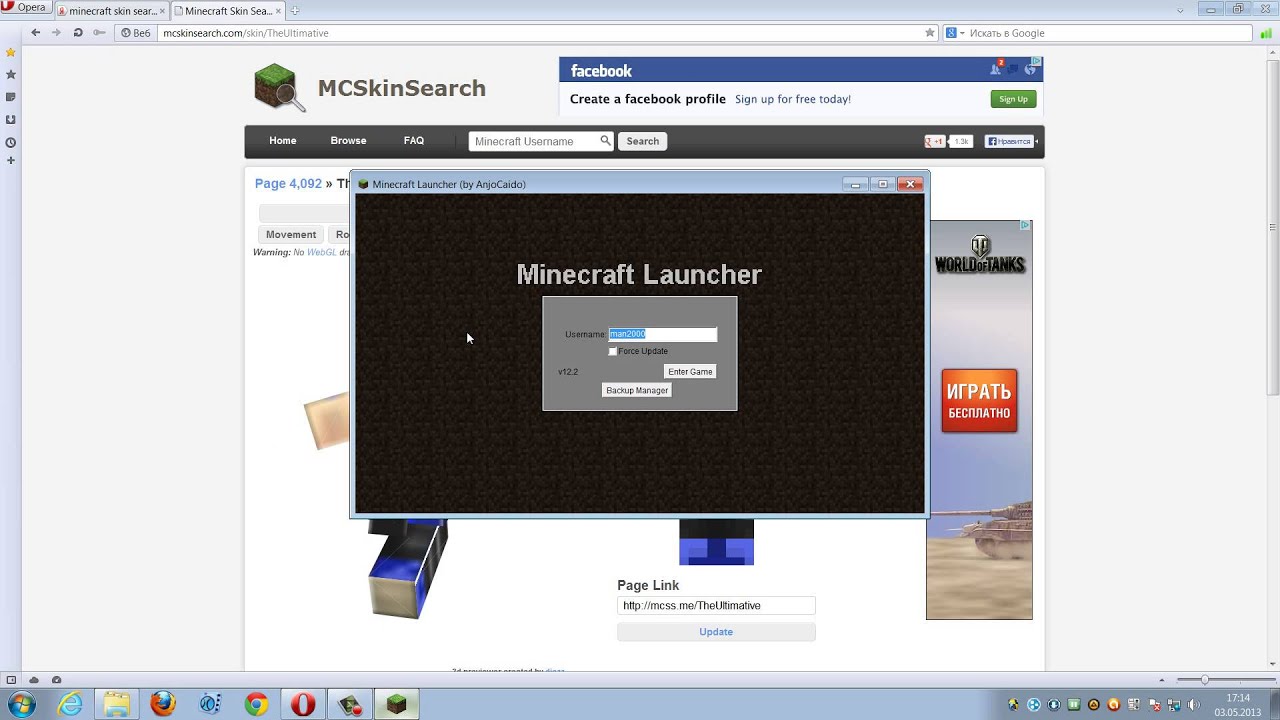Click the username field with man2000

tap(663, 334)
